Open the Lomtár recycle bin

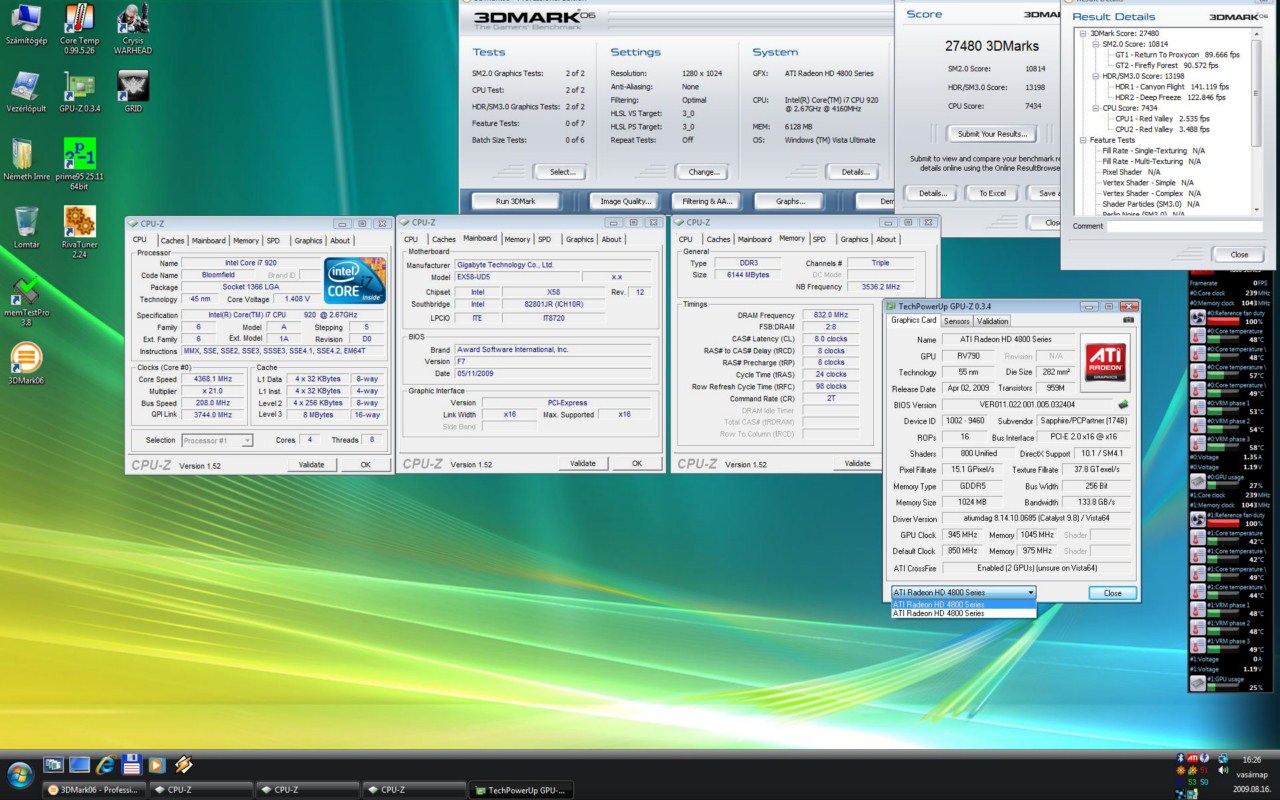(27, 227)
